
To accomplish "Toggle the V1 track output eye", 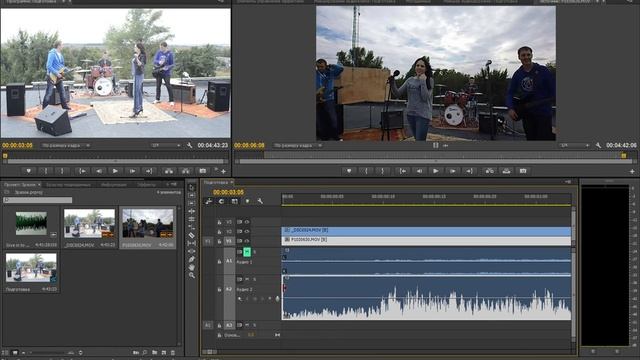I will click(247, 241).
